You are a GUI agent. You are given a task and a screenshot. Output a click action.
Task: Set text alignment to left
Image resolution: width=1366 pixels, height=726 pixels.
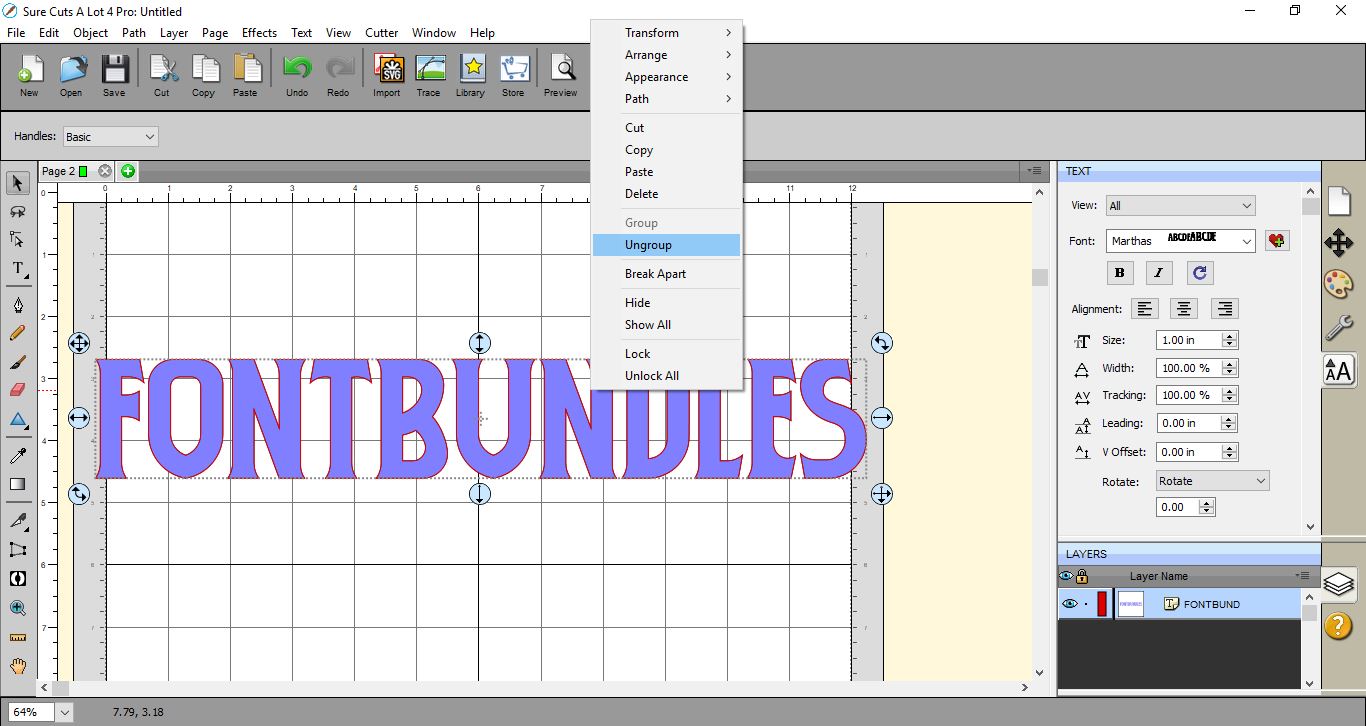coord(1145,309)
